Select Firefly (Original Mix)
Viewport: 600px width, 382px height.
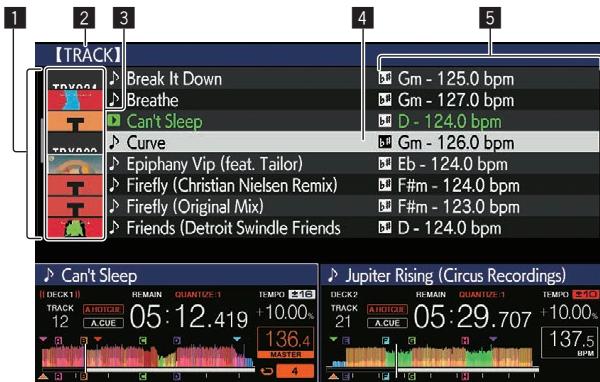pyautogui.click(x=352, y=207)
